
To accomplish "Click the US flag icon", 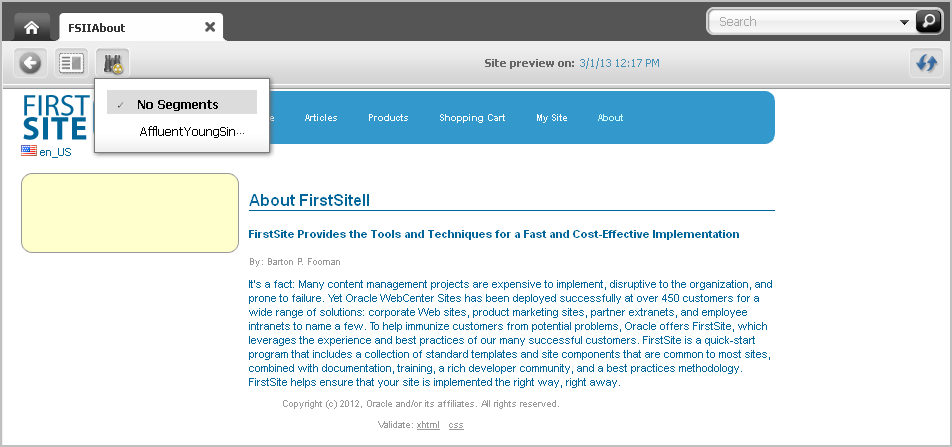I will (29, 151).
